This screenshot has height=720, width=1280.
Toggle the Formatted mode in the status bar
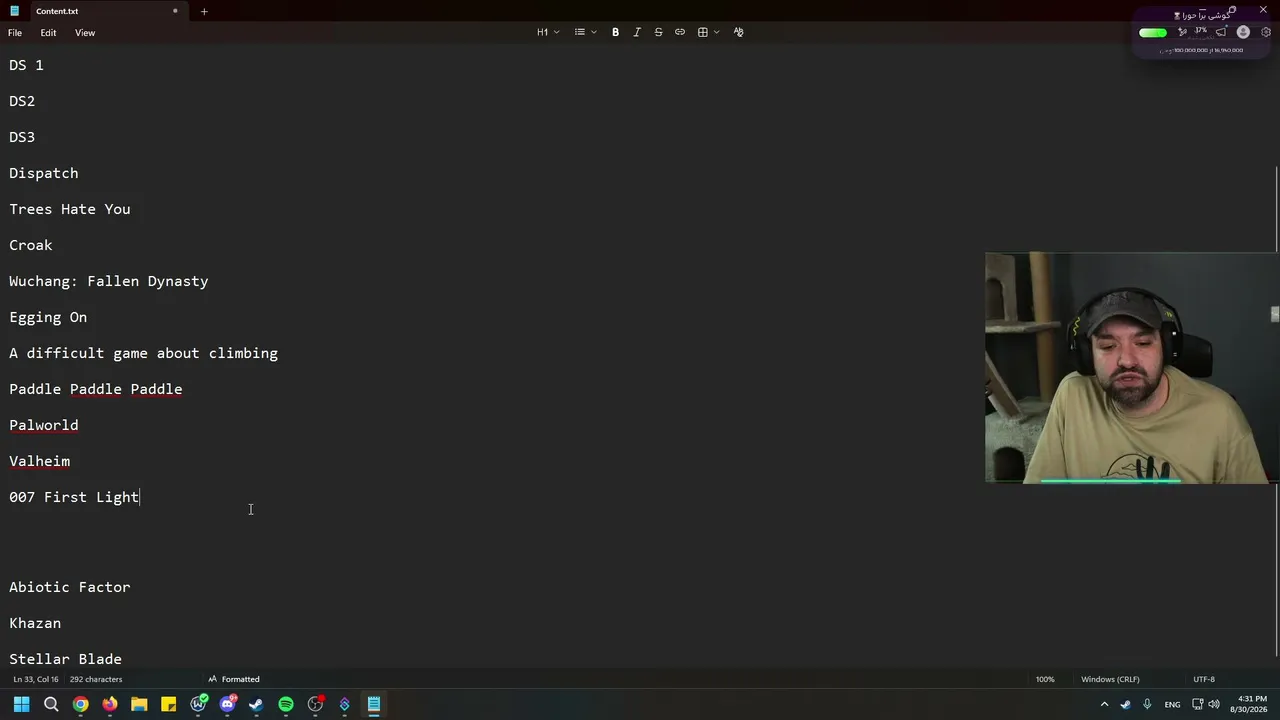click(x=234, y=679)
